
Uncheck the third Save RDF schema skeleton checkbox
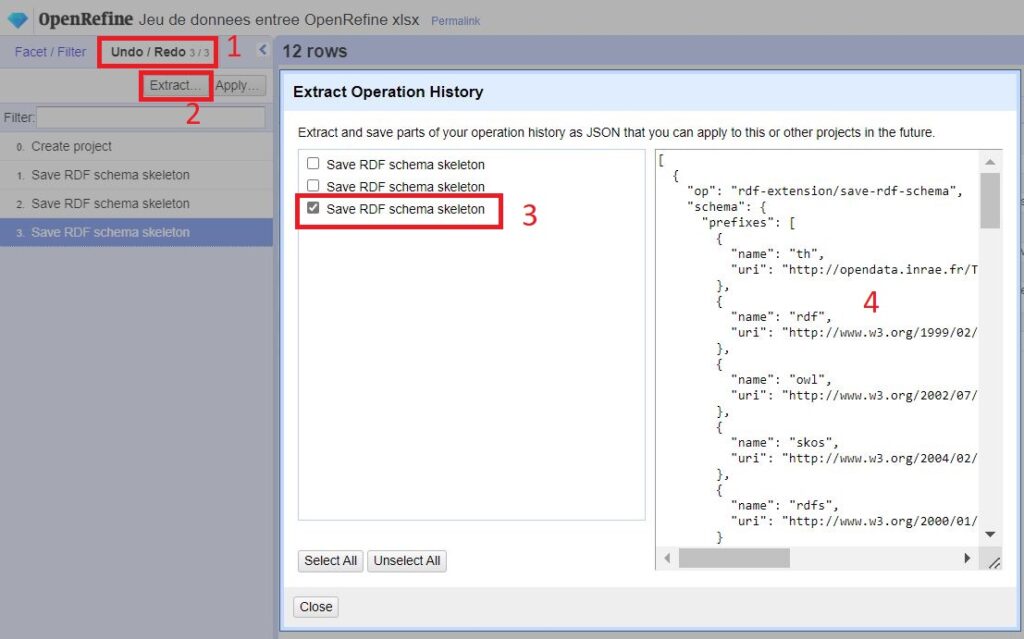(314, 209)
